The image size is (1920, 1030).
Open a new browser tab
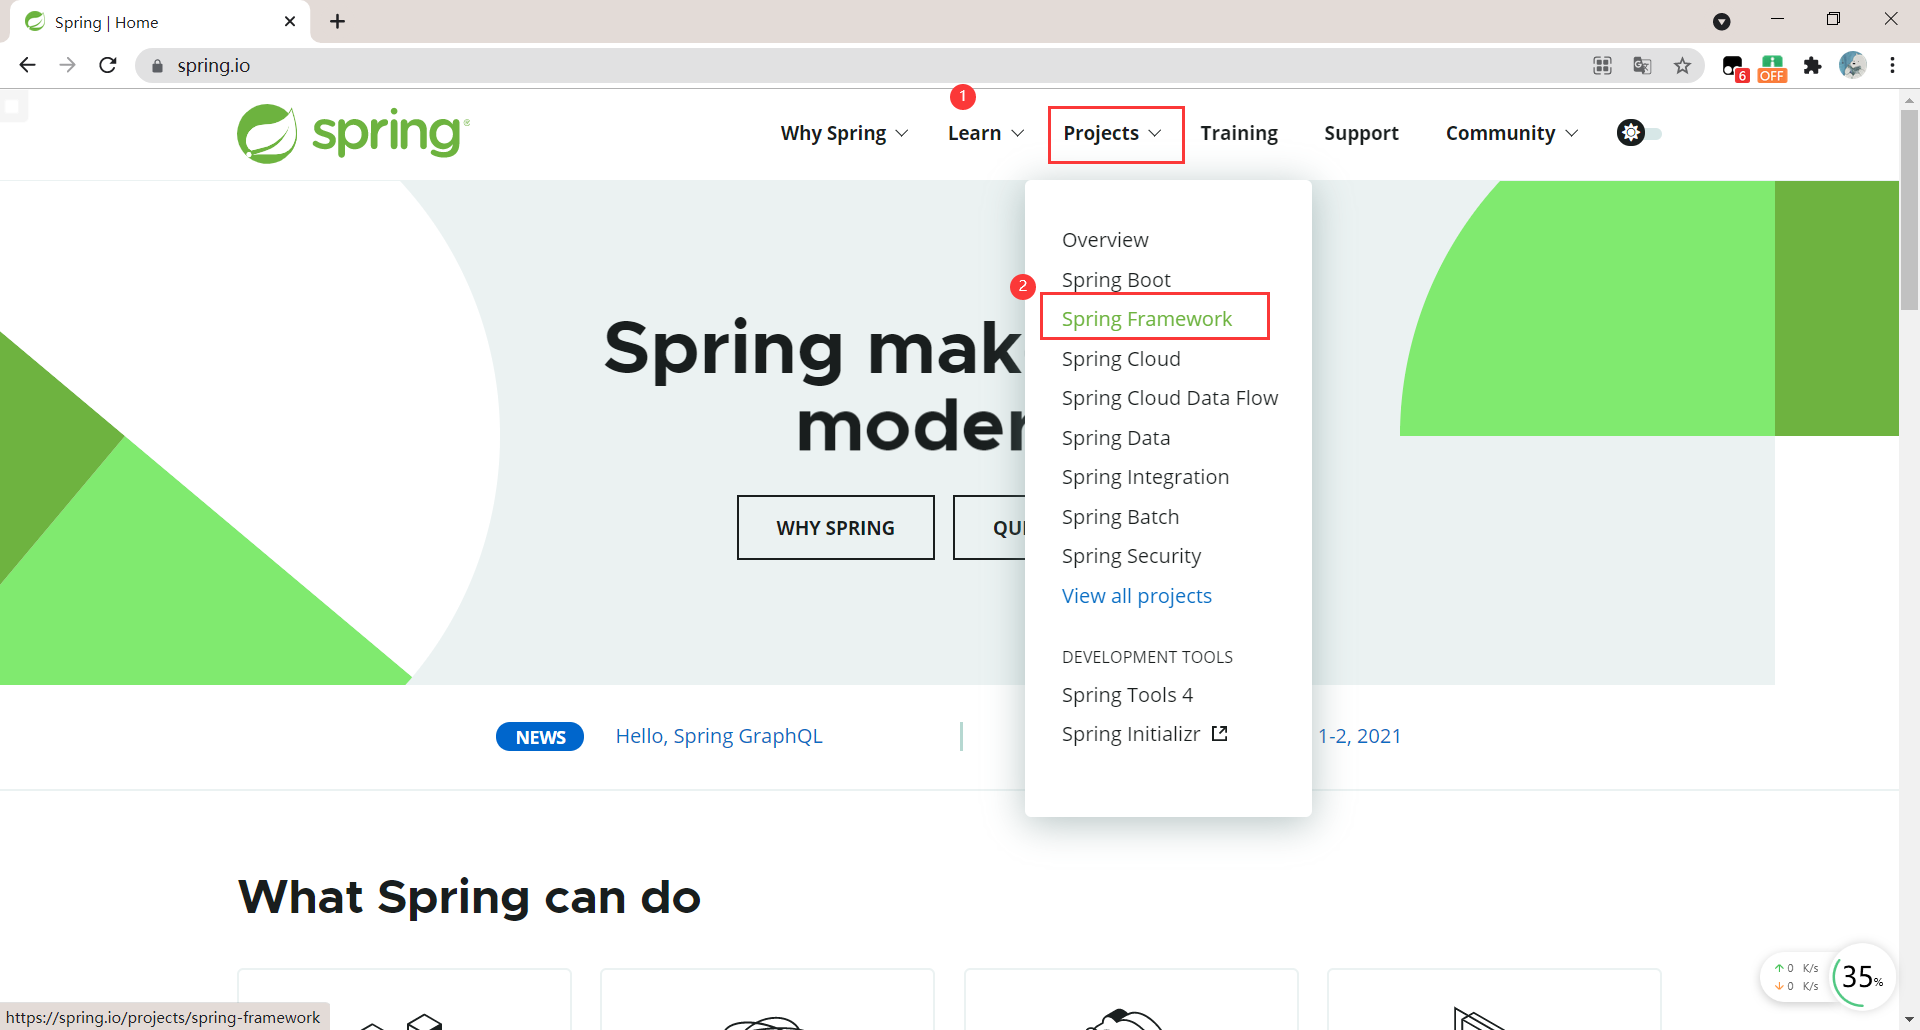point(337,21)
